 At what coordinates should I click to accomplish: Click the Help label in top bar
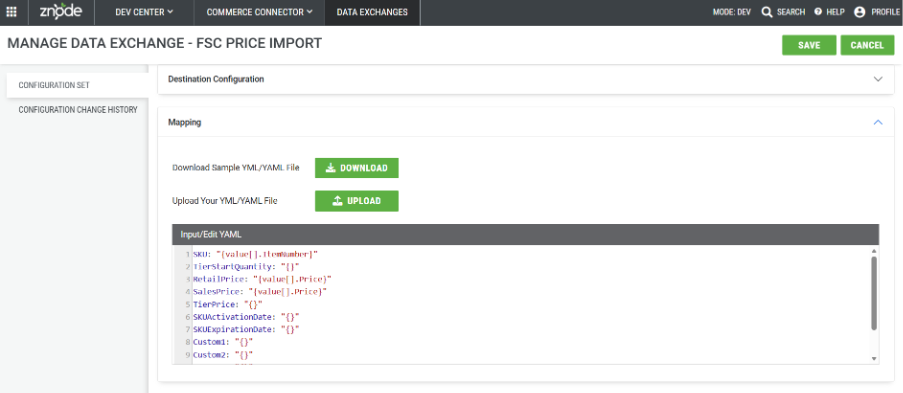[x=835, y=12]
